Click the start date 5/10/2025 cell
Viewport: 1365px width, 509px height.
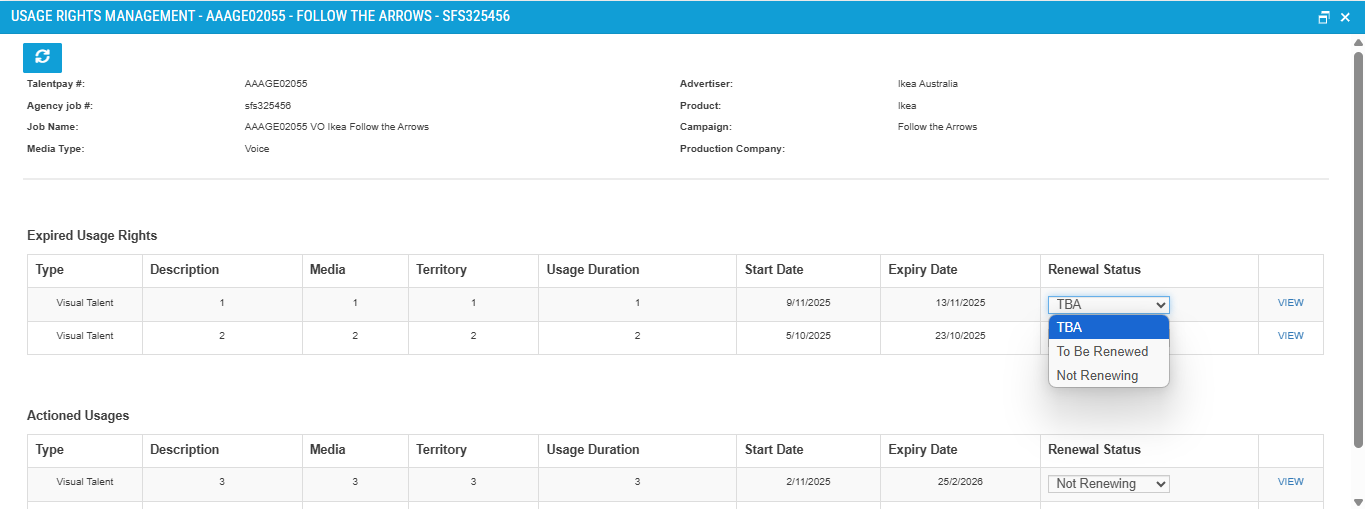tap(809, 336)
